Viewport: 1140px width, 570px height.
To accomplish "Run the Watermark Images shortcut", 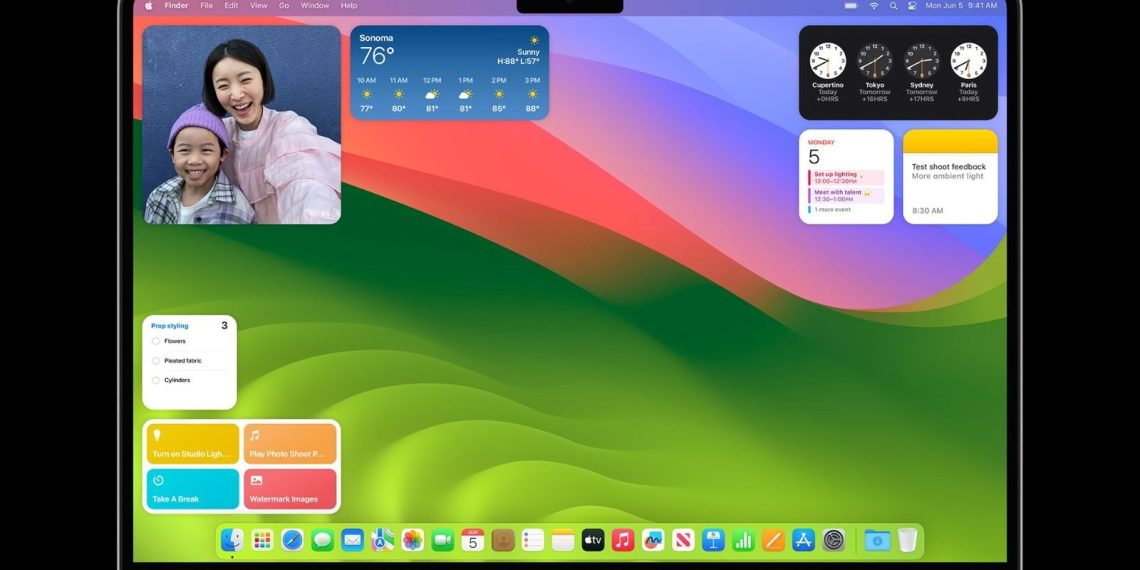I will (290, 489).
